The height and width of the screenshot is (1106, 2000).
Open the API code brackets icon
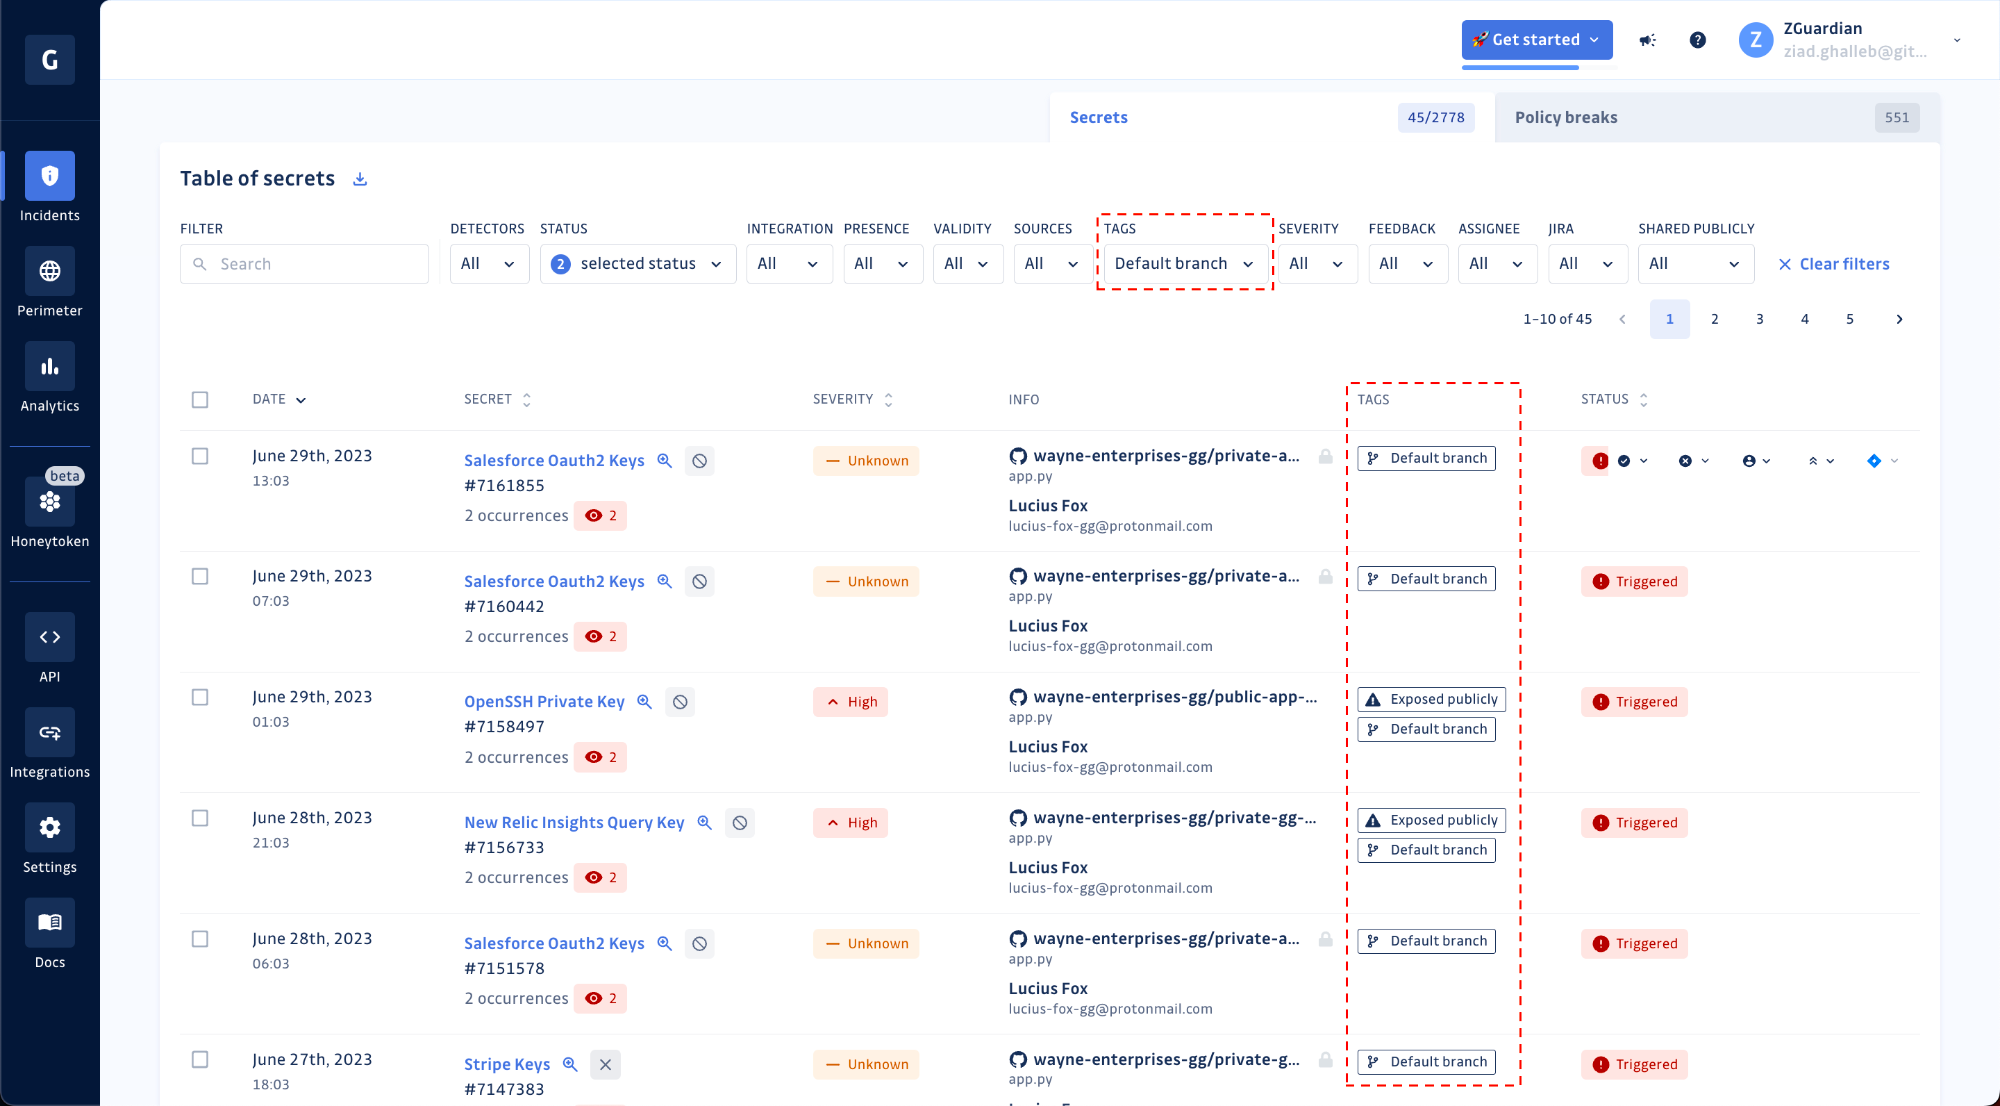point(49,638)
